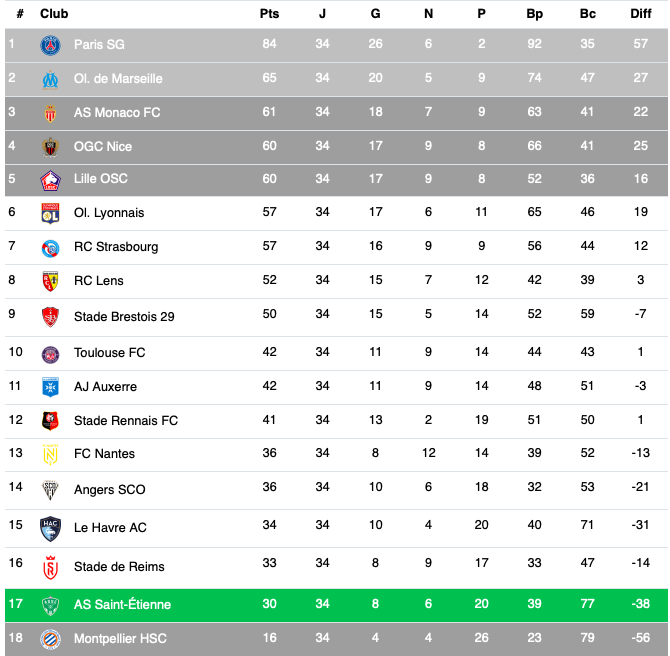Viewport: 670px width, 656px height.
Task: Open the Stade Rennais FC team link
Action: coord(126,421)
